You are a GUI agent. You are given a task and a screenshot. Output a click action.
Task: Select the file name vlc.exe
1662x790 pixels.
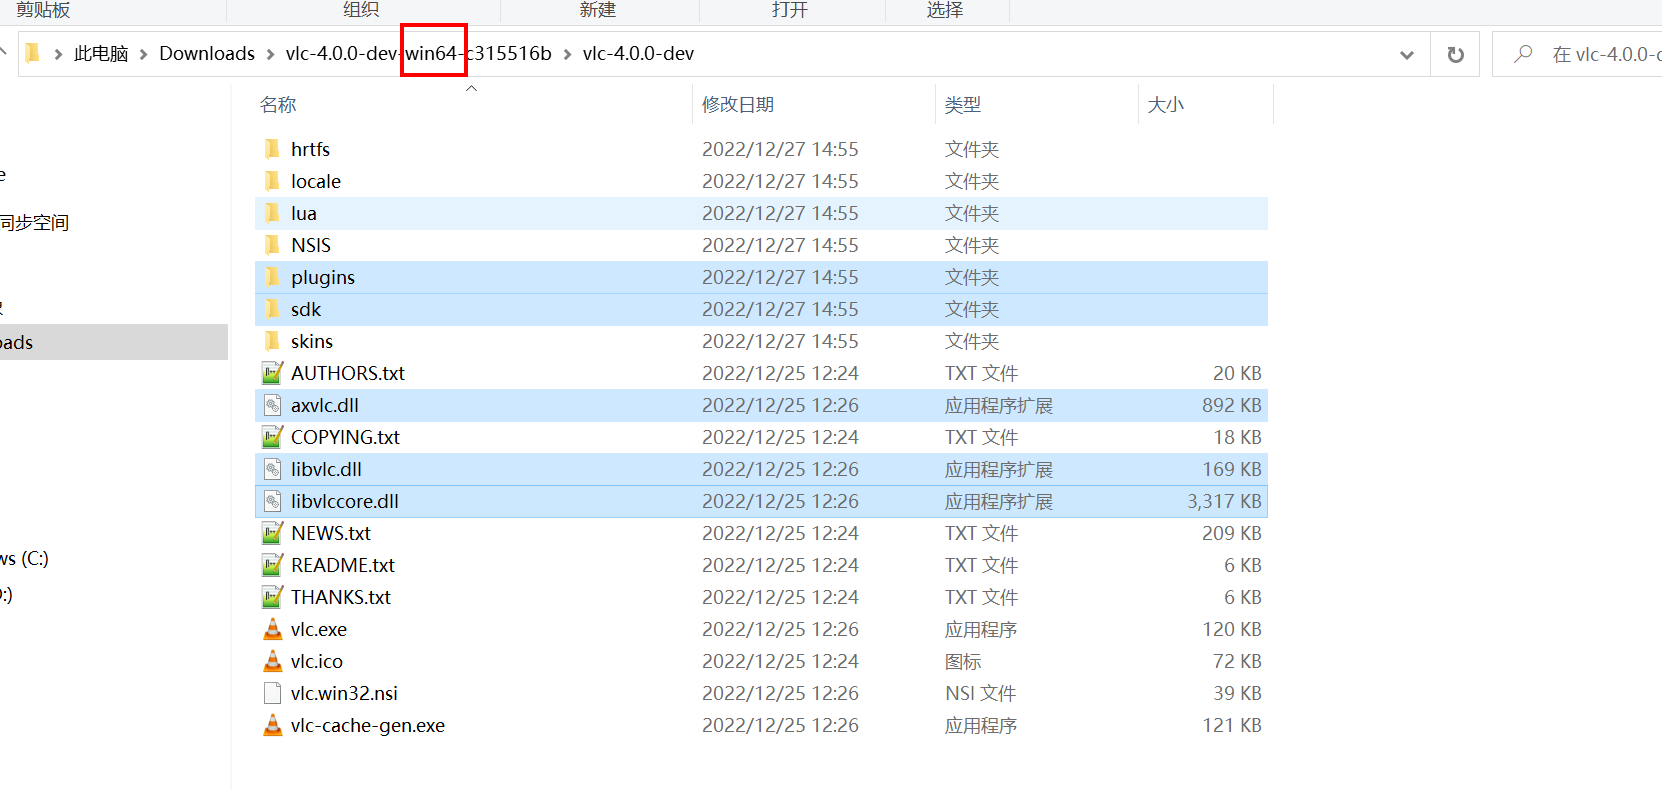point(319,629)
